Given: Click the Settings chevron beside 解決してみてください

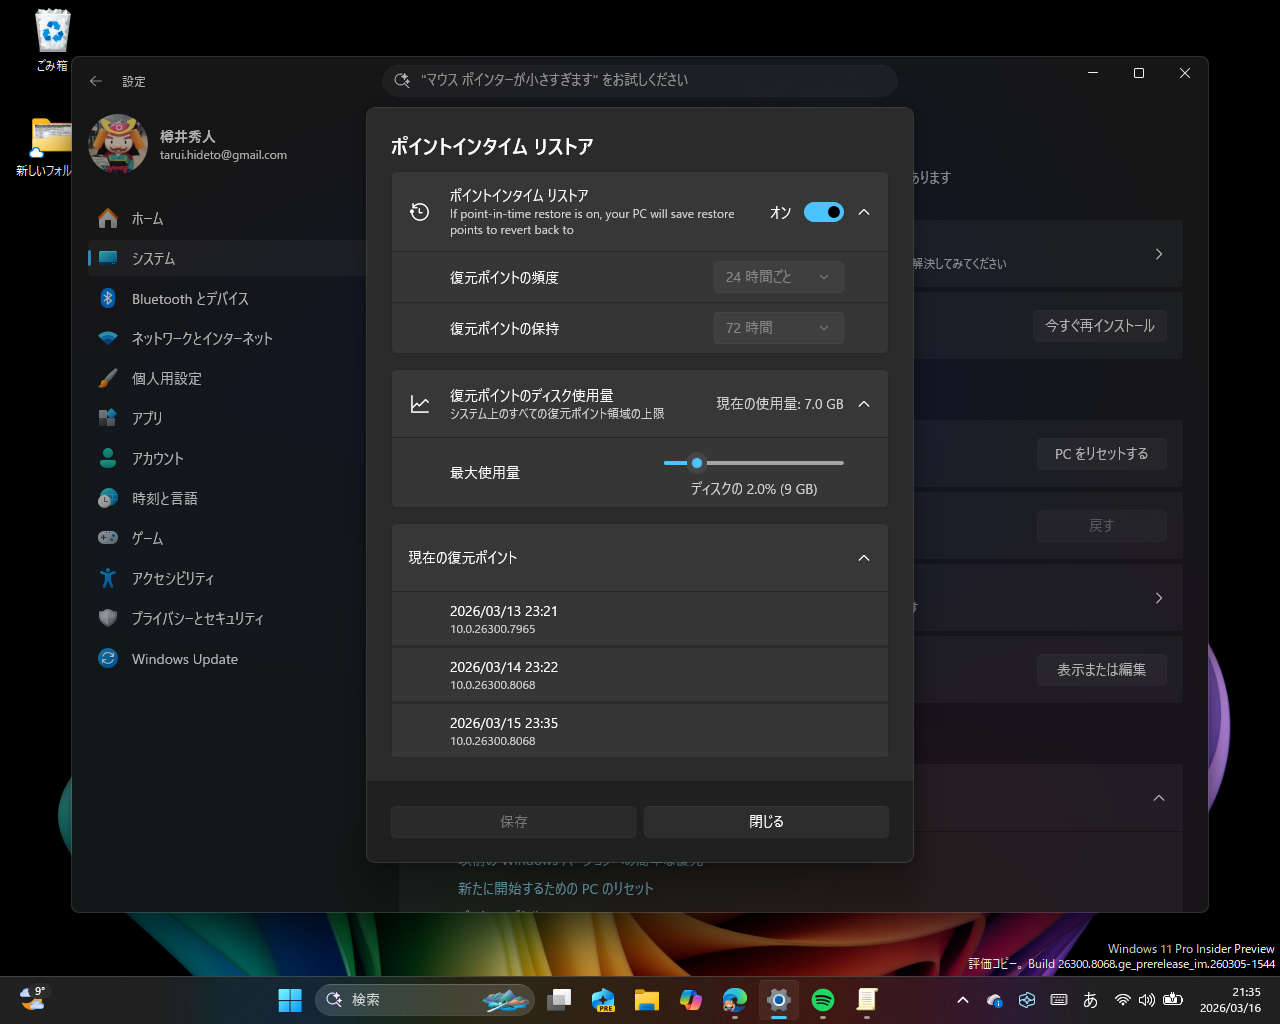Looking at the screenshot, I should click(1159, 254).
